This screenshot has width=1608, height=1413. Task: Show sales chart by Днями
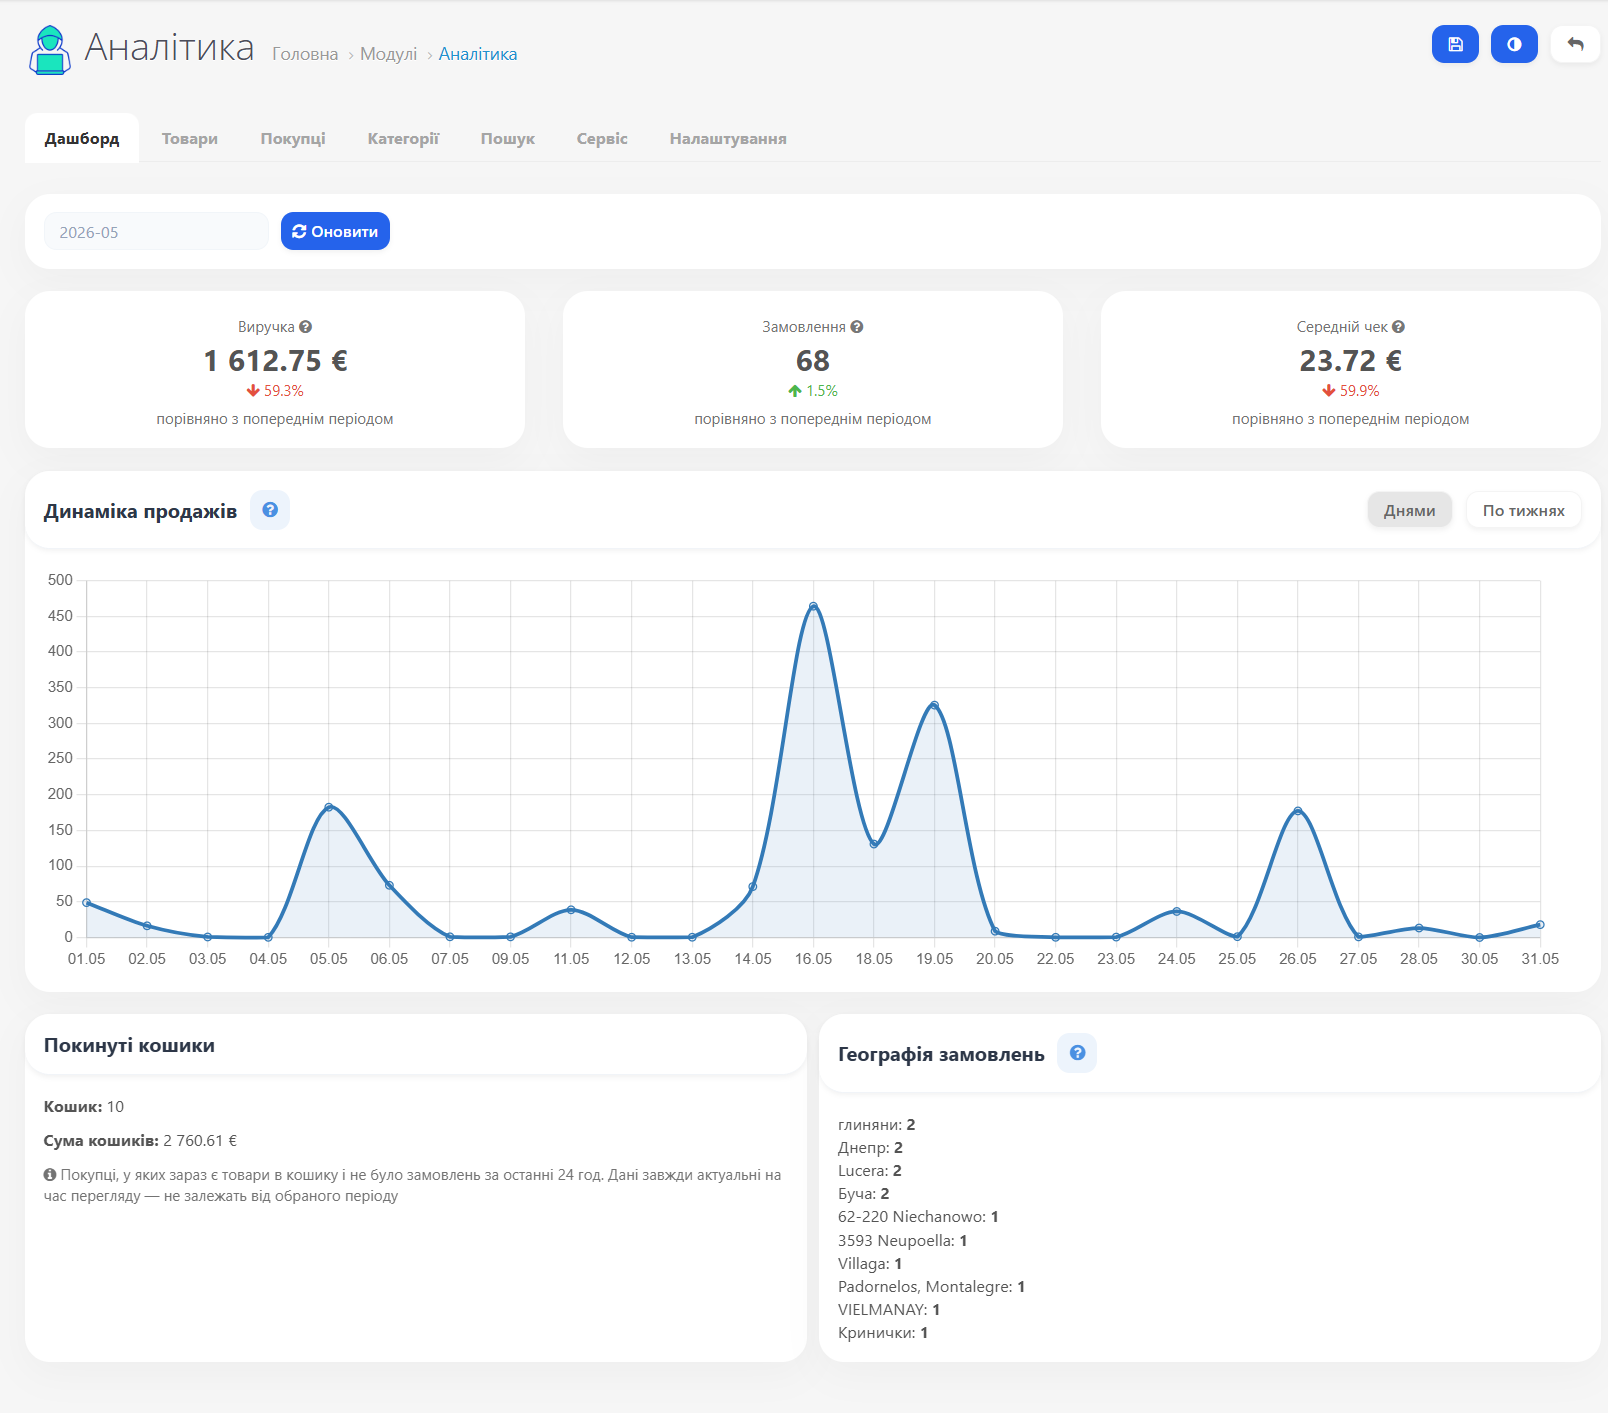pos(1410,510)
